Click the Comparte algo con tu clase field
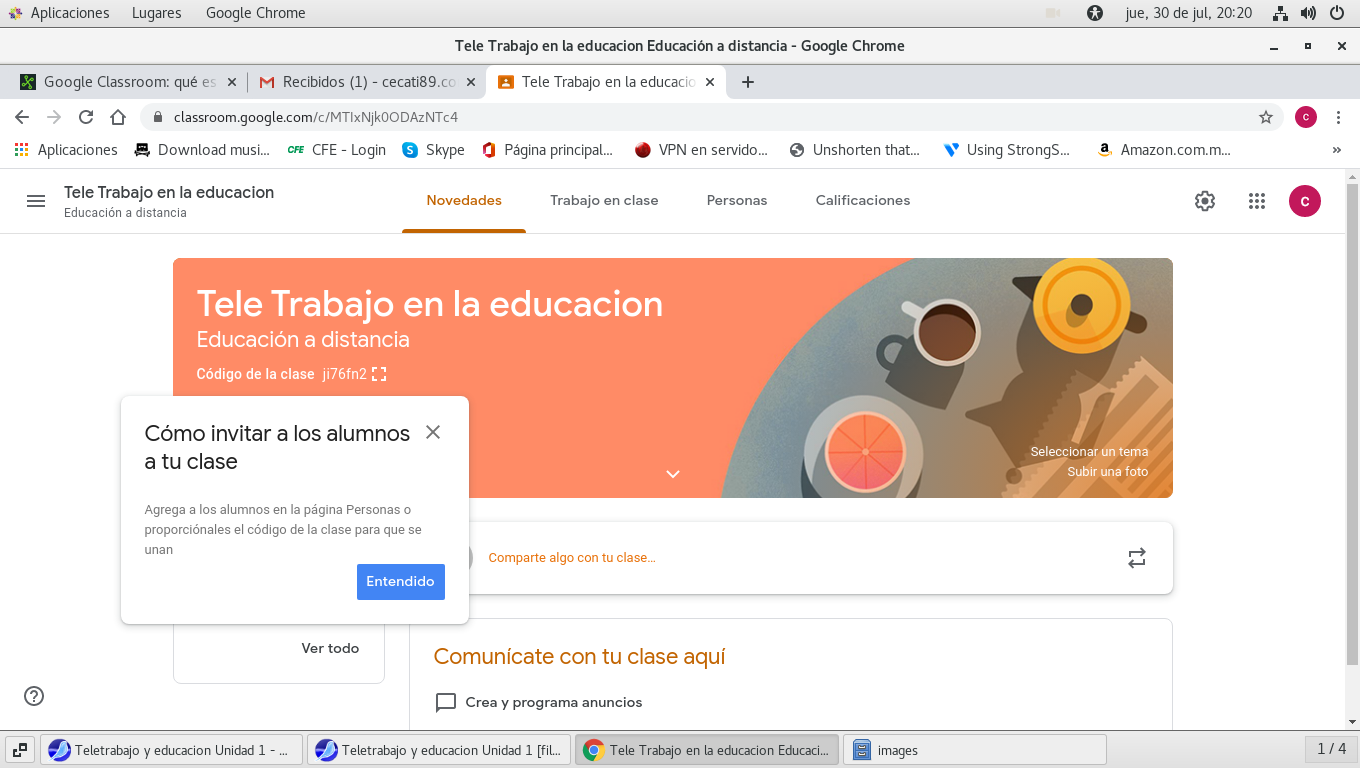The height and width of the screenshot is (768, 1360). click(x=572, y=558)
